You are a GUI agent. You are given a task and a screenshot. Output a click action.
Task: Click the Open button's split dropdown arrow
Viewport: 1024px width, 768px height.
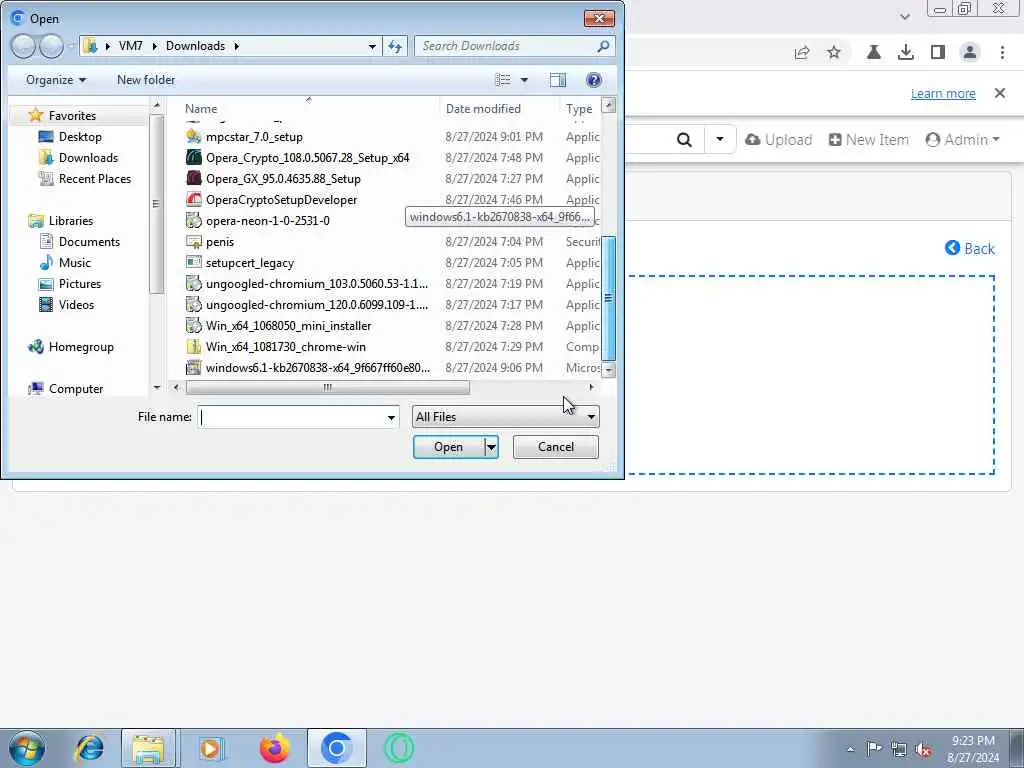point(491,447)
